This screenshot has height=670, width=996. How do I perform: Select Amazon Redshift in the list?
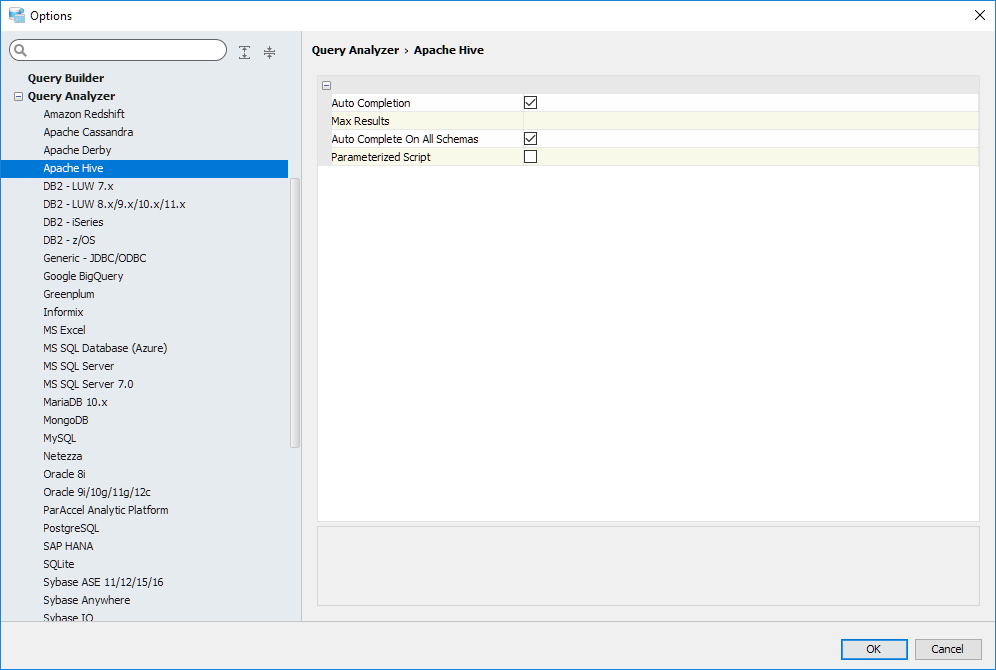pyautogui.click(x=84, y=114)
